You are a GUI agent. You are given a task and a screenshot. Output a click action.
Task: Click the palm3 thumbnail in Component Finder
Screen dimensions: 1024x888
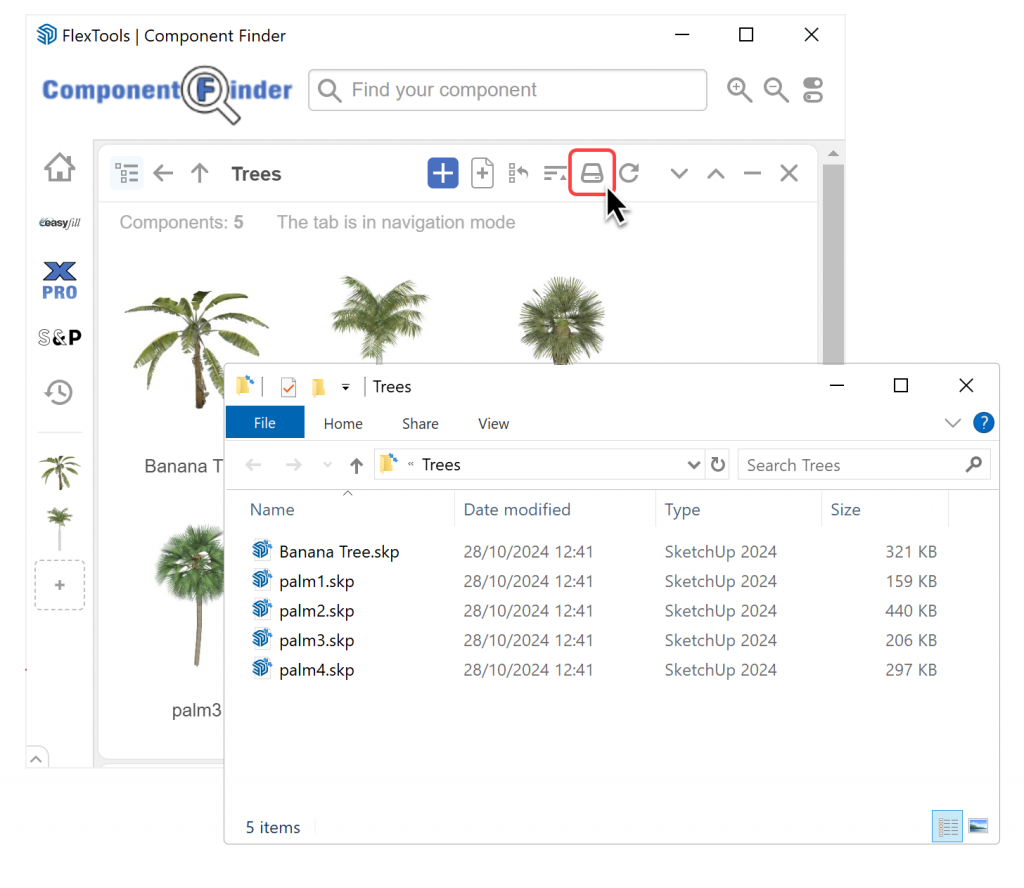191,594
